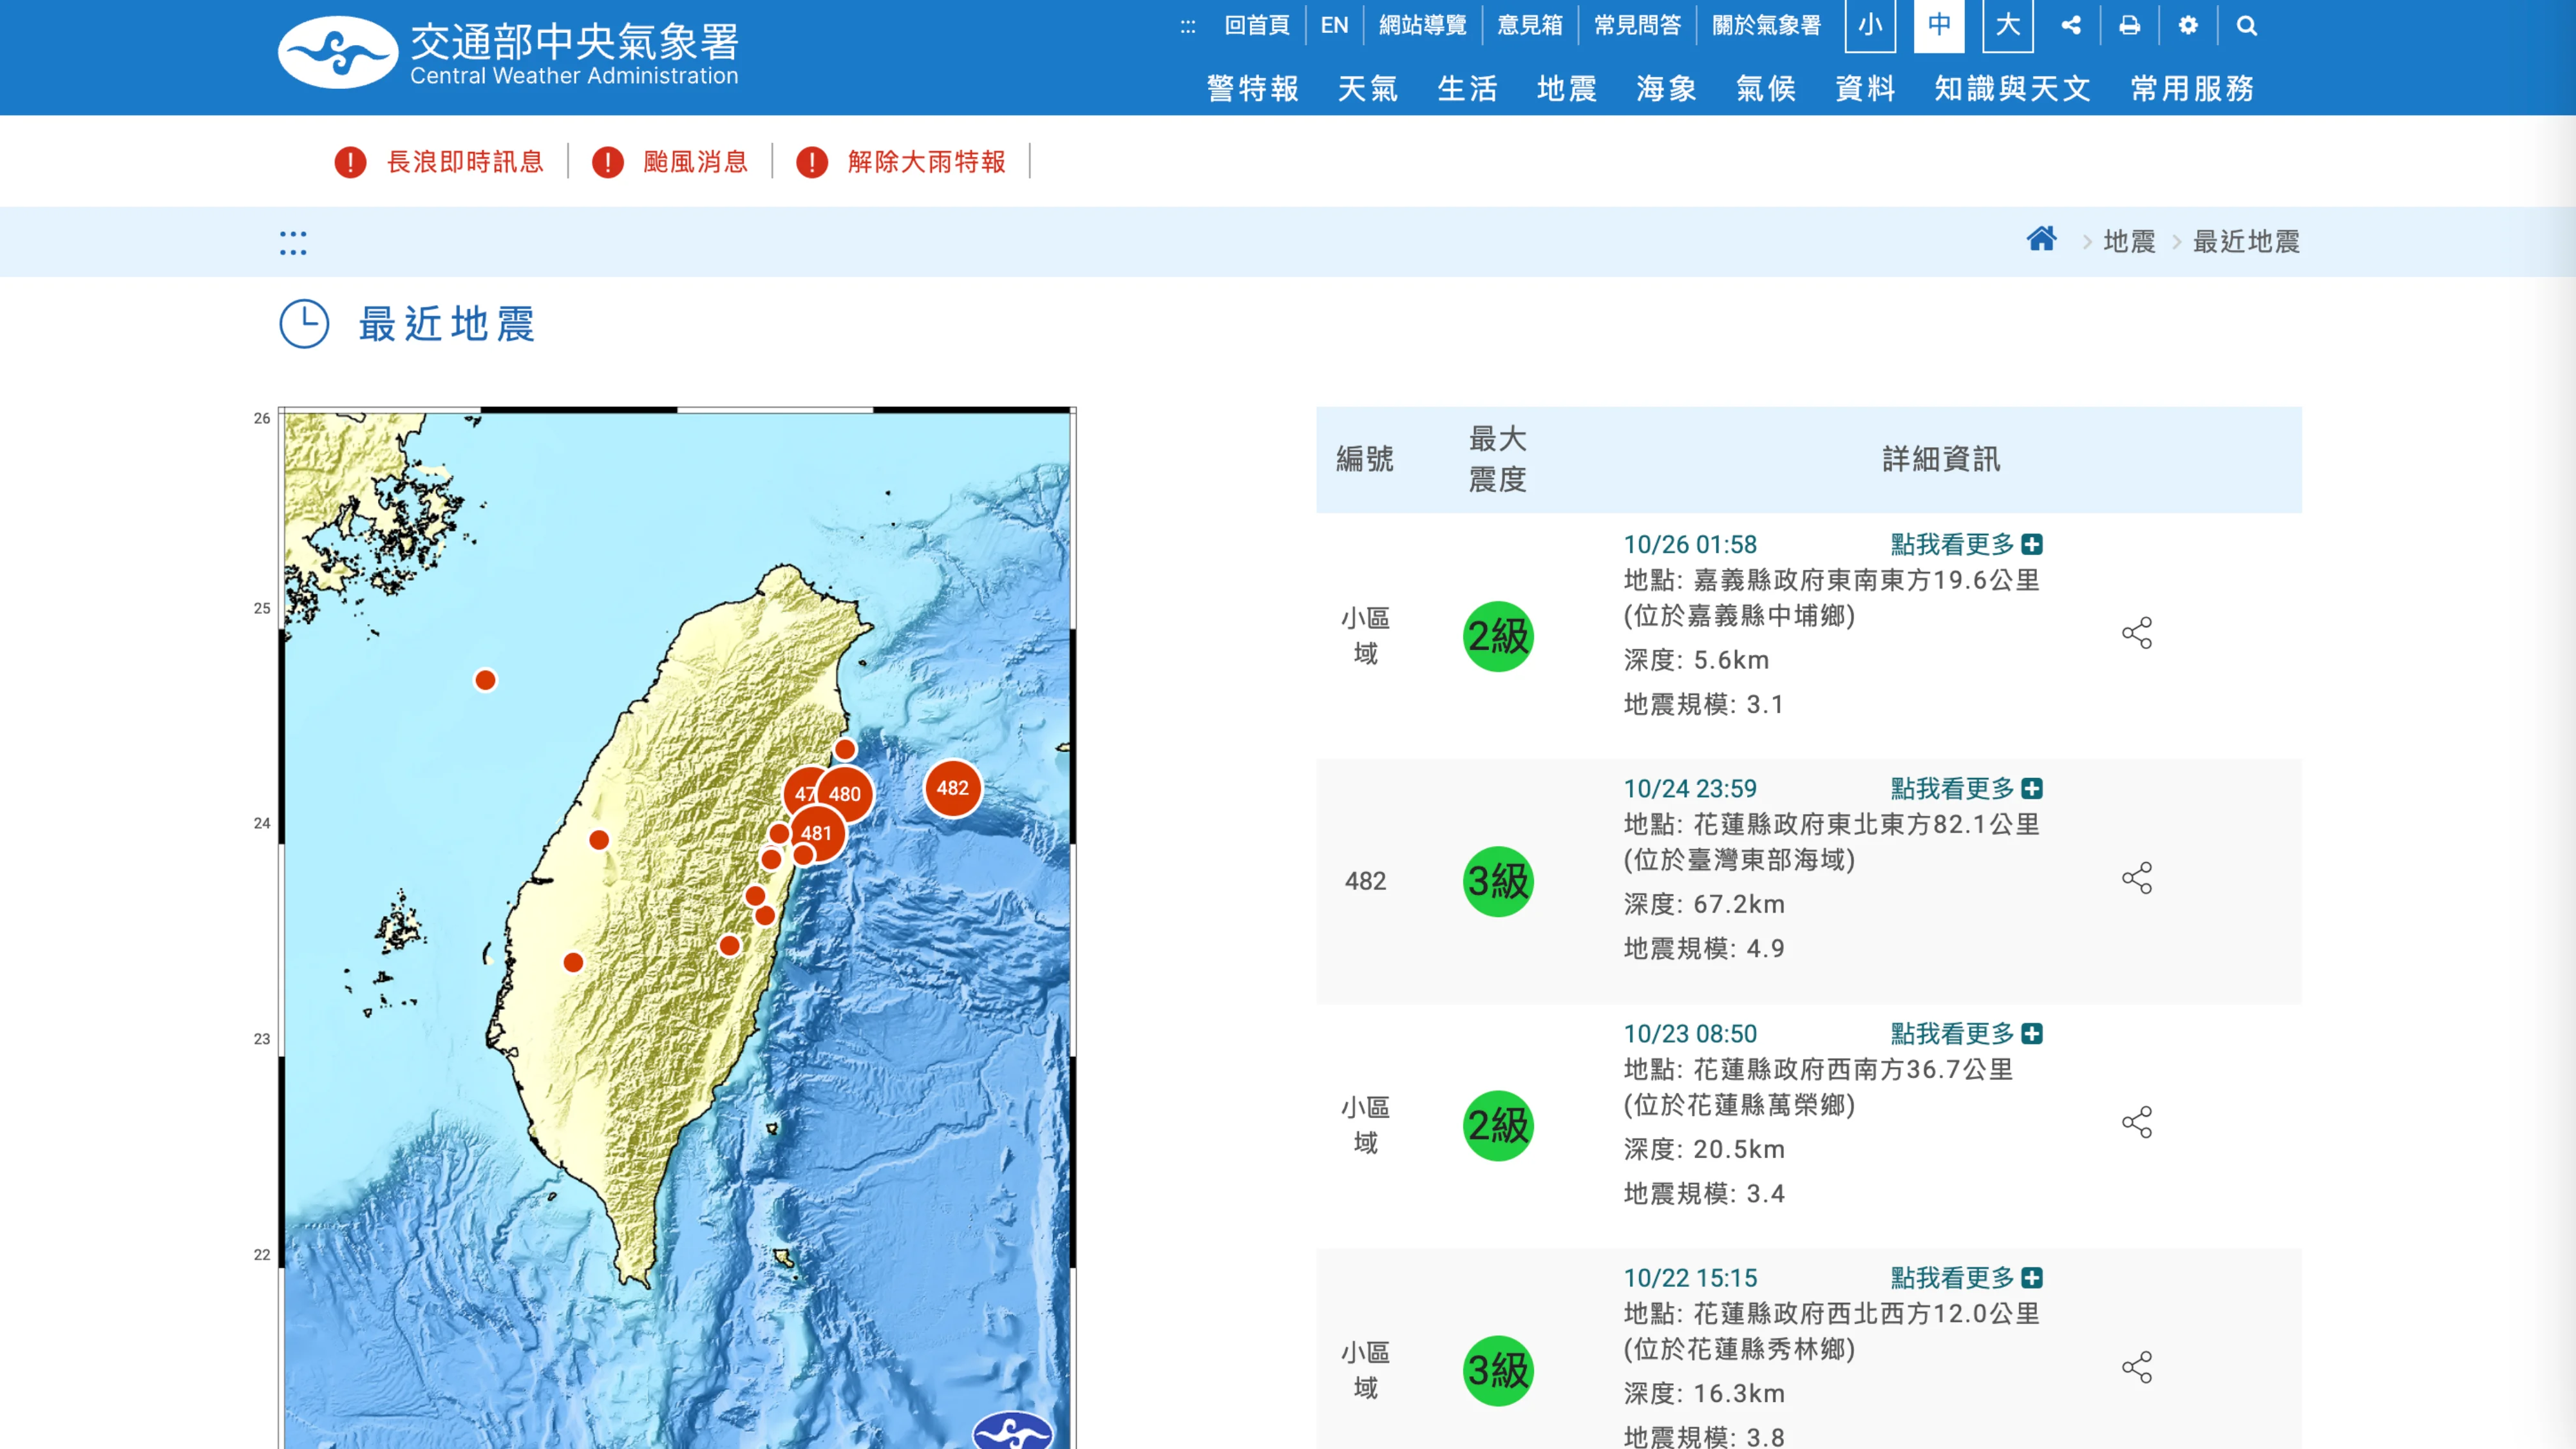Switch to EN language link
Image resolution: width=2576 pixels, height=1449 pixels.
pos(1334,26)
